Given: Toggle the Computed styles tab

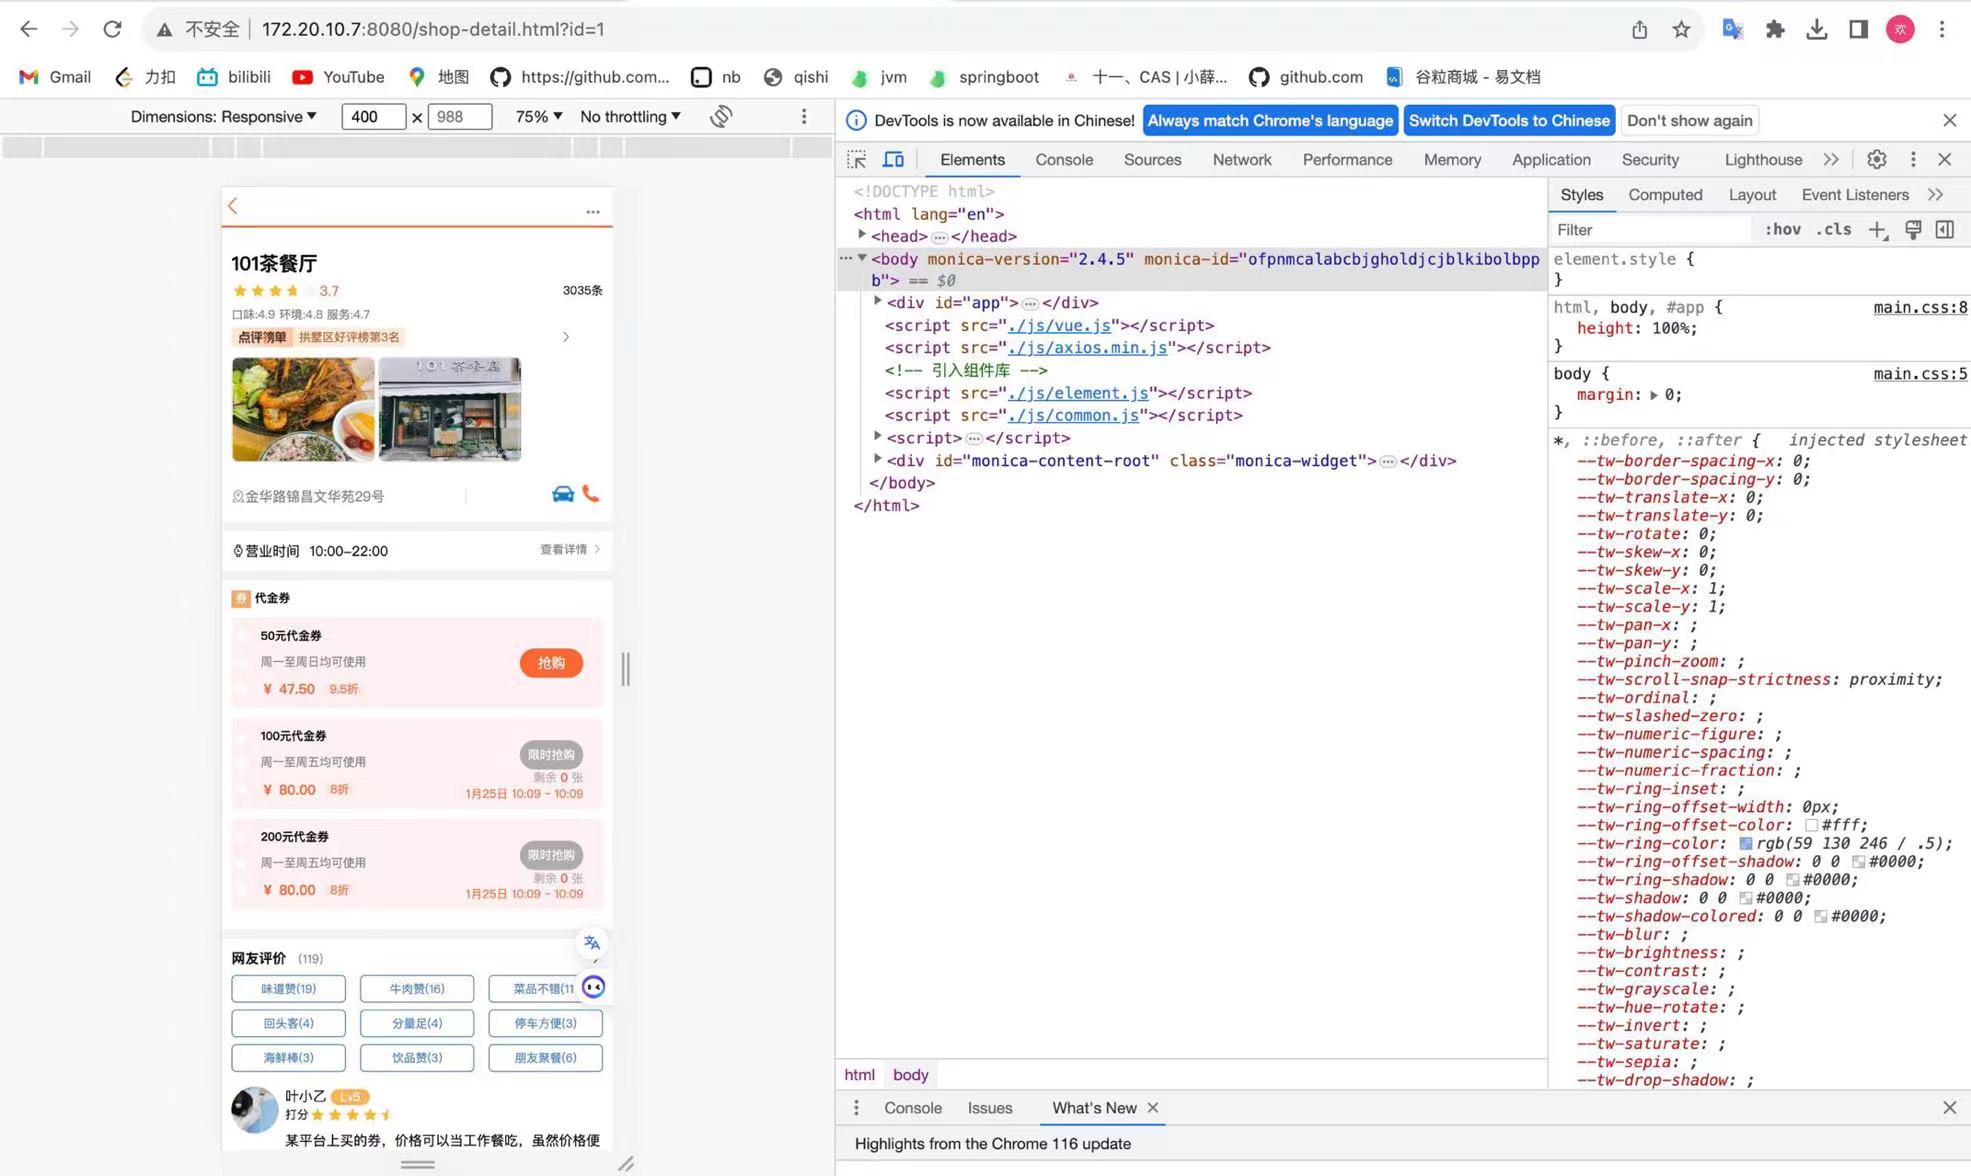Looking at the screenshot, I should pos(1664,193).
